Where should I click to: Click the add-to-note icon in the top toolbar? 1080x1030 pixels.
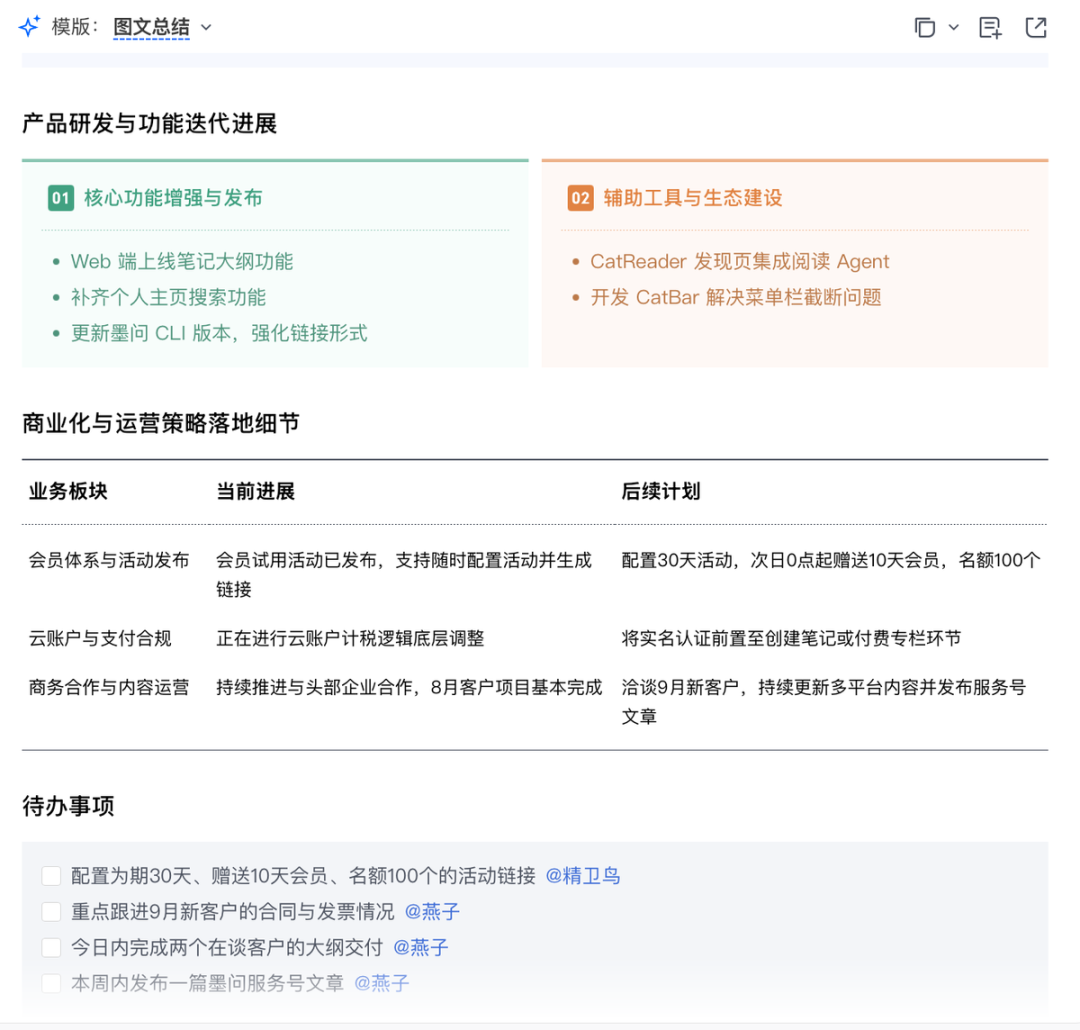click(990, 28)
